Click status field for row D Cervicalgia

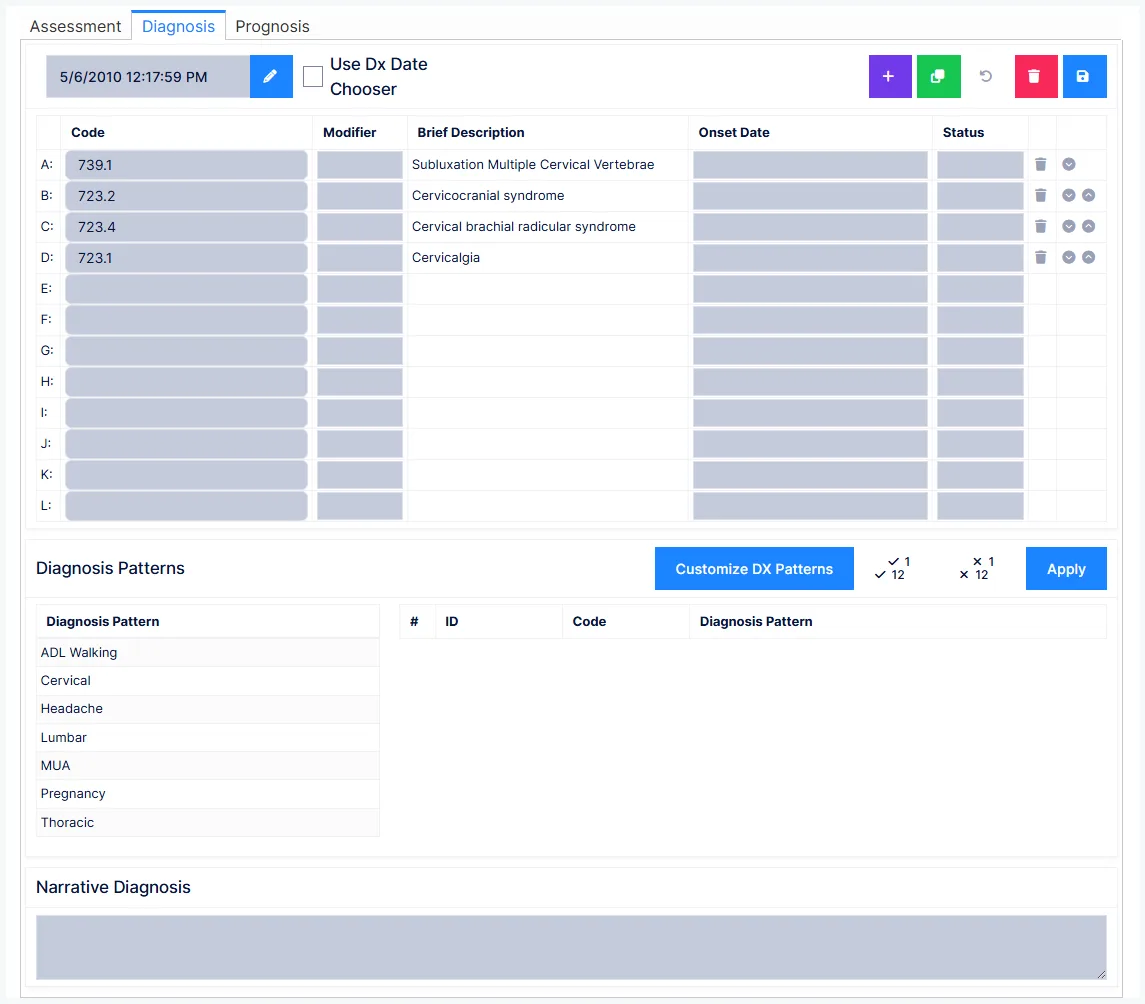(x=980, y=258)
